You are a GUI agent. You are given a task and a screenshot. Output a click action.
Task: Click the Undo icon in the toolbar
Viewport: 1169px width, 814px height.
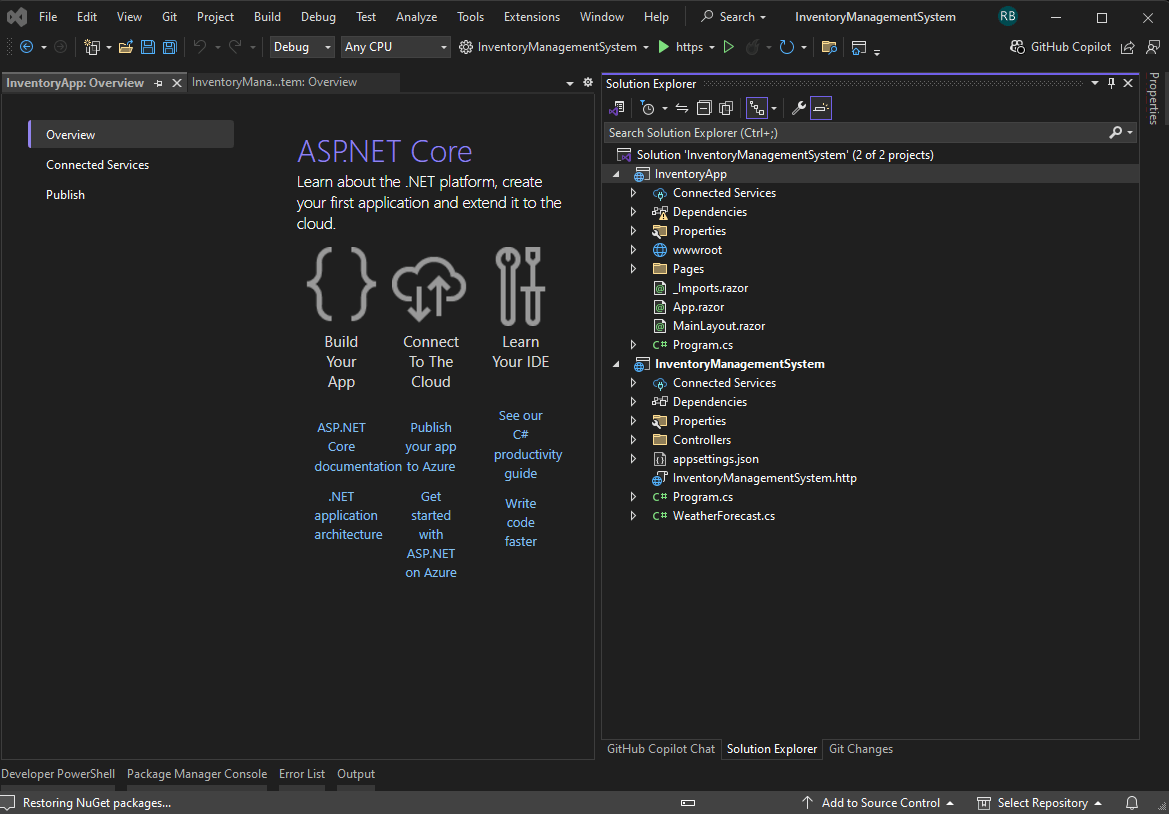click(201, 46)
